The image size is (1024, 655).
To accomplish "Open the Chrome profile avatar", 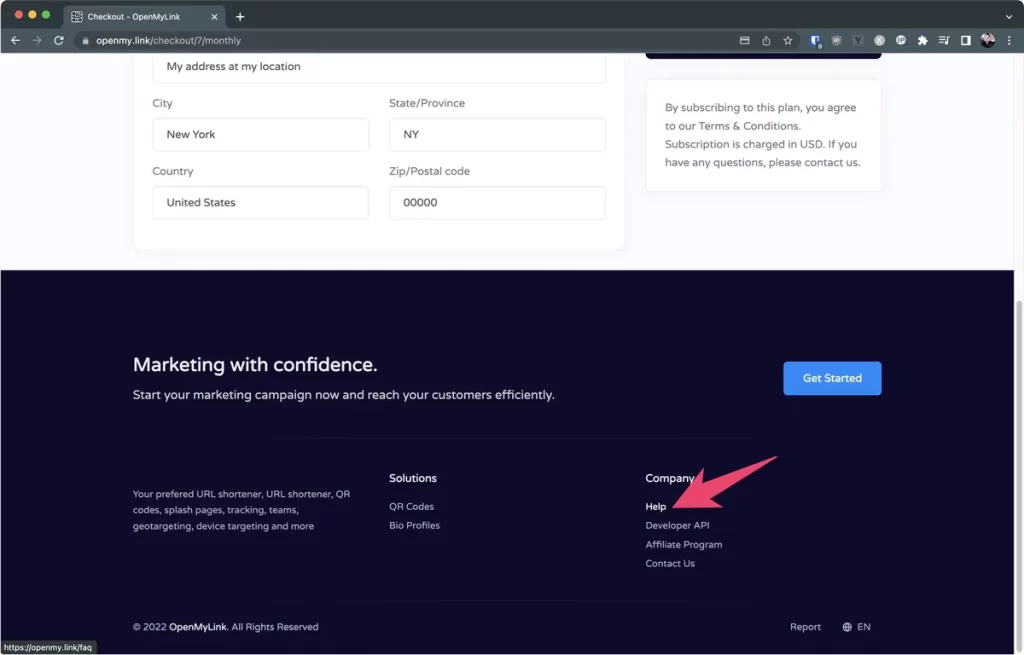I will (987, 40).
